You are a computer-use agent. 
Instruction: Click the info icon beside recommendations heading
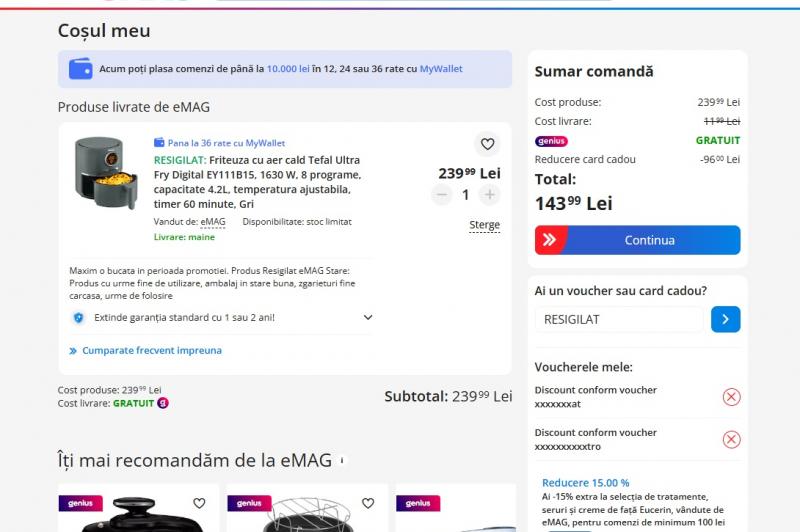[342, 461]
